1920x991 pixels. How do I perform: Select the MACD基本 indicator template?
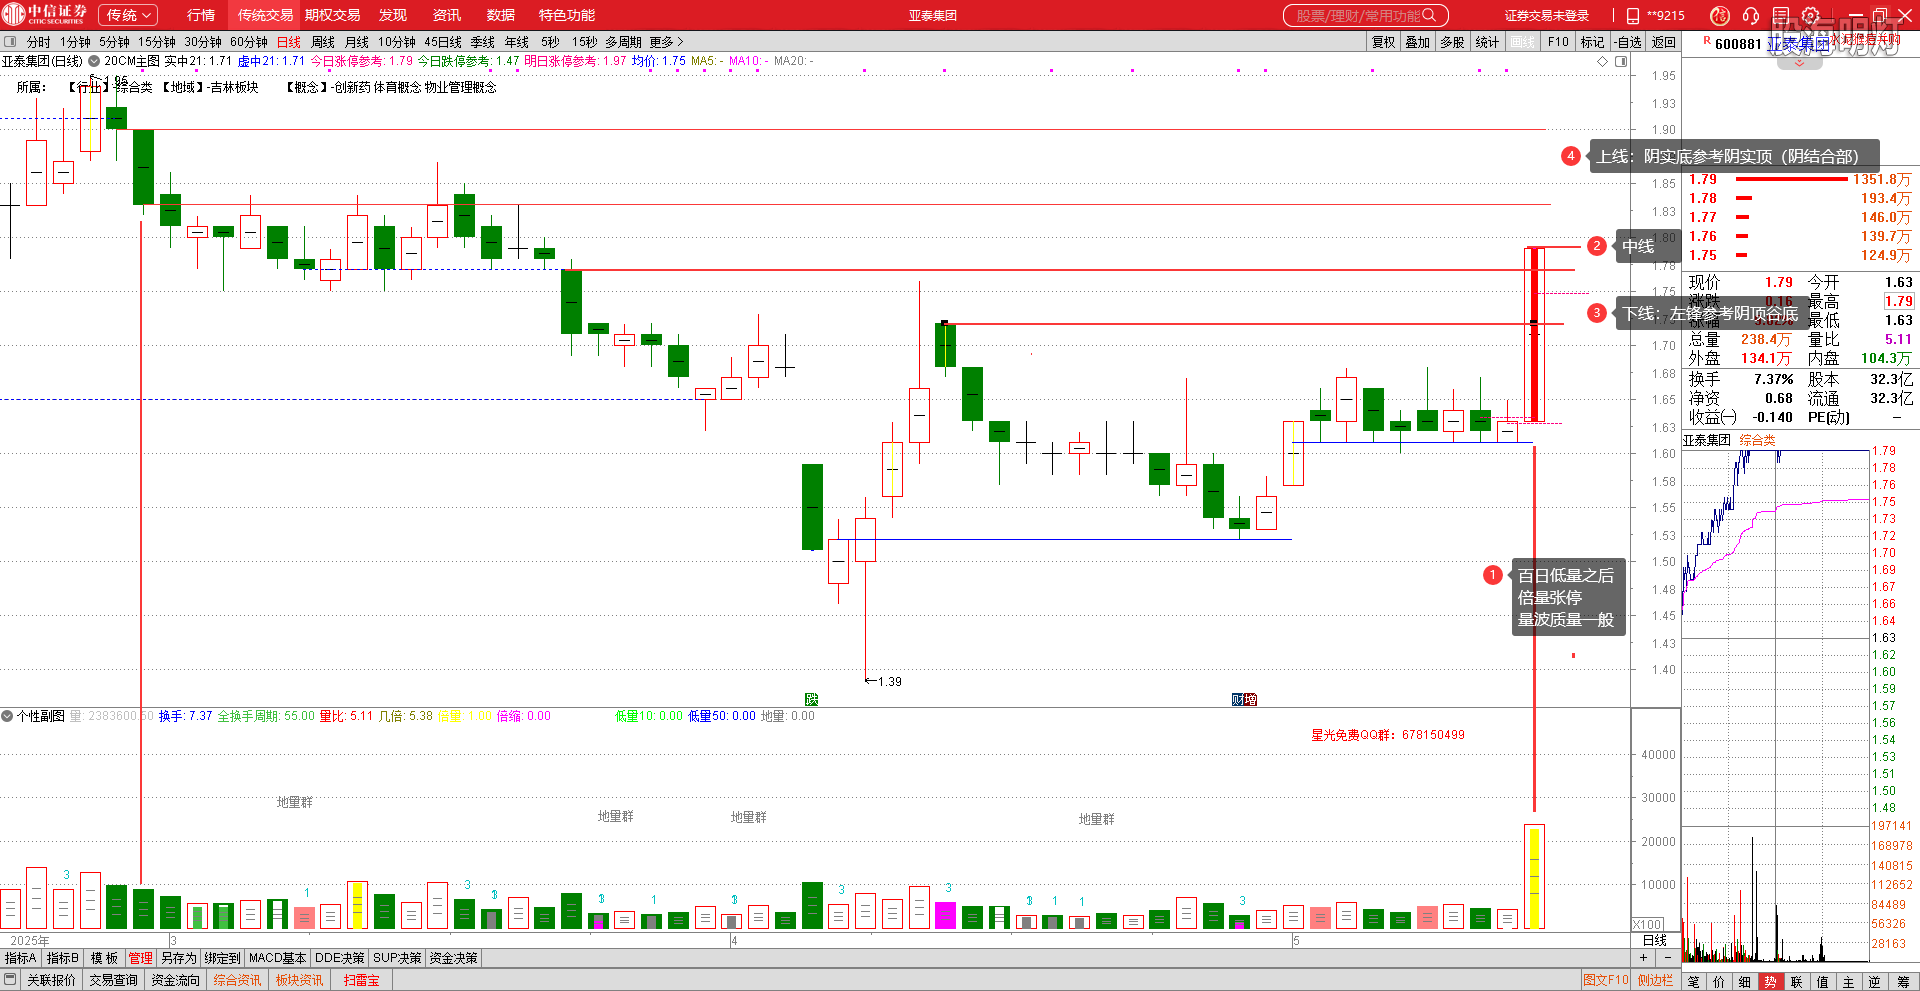(277, 958)
